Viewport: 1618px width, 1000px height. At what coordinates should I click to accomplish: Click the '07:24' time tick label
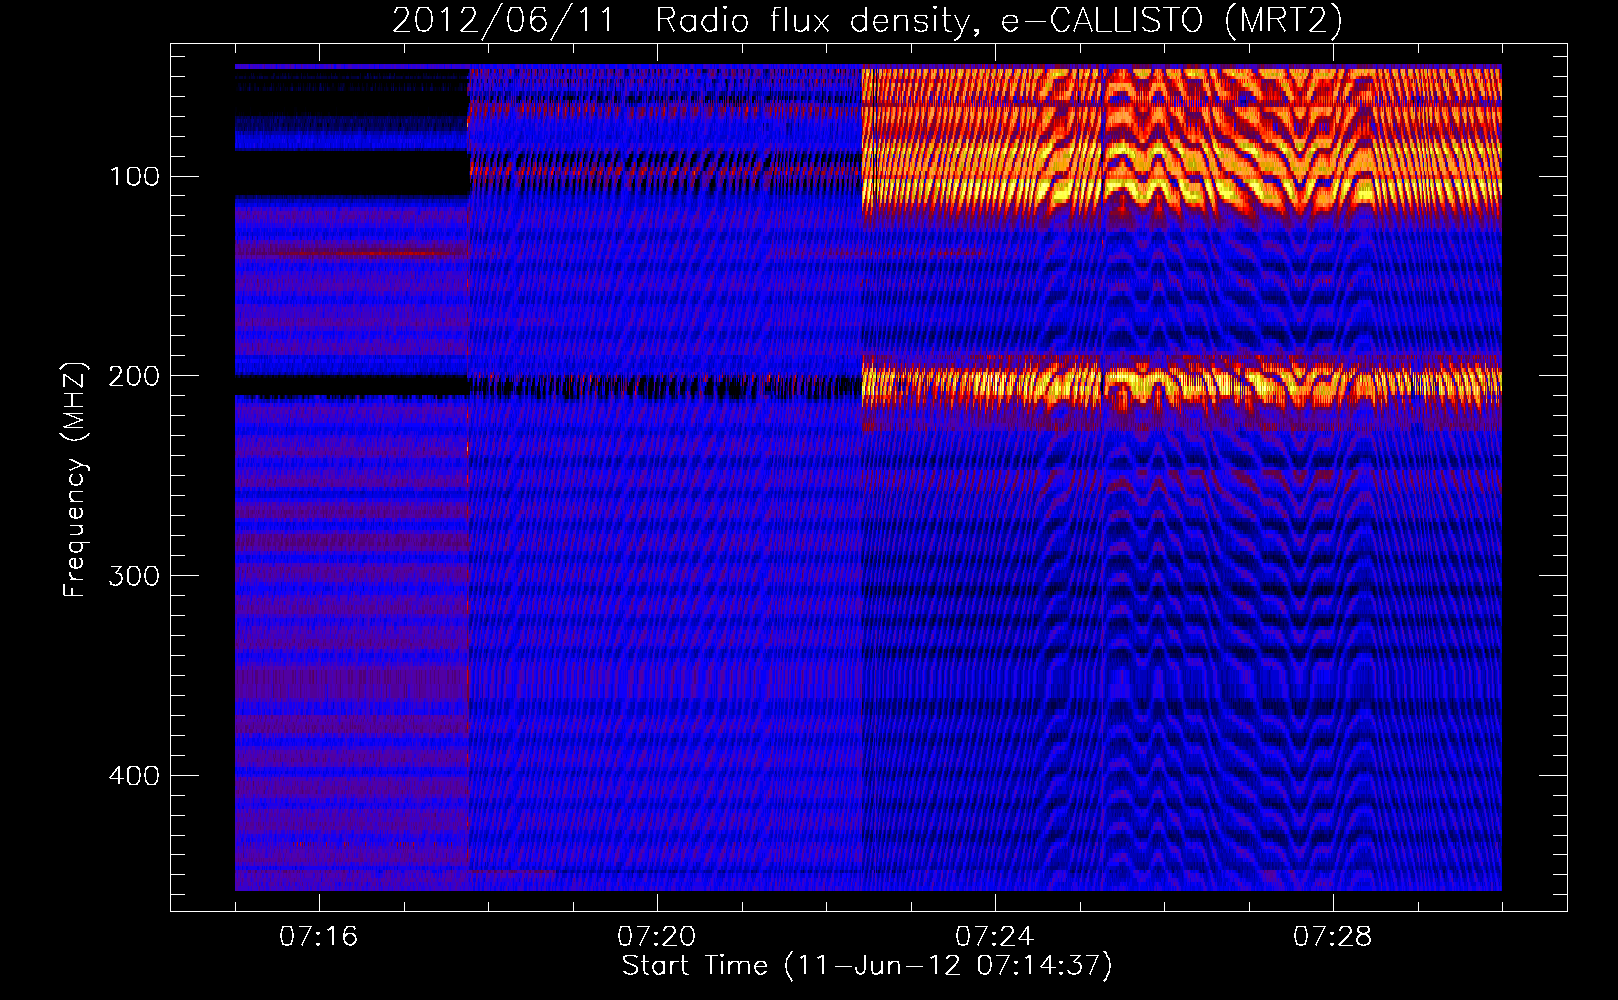click(x=994, y=937)
